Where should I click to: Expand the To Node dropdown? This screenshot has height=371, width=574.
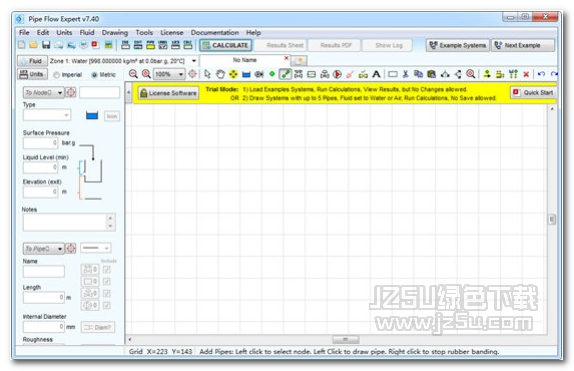[x=60, y=93]
